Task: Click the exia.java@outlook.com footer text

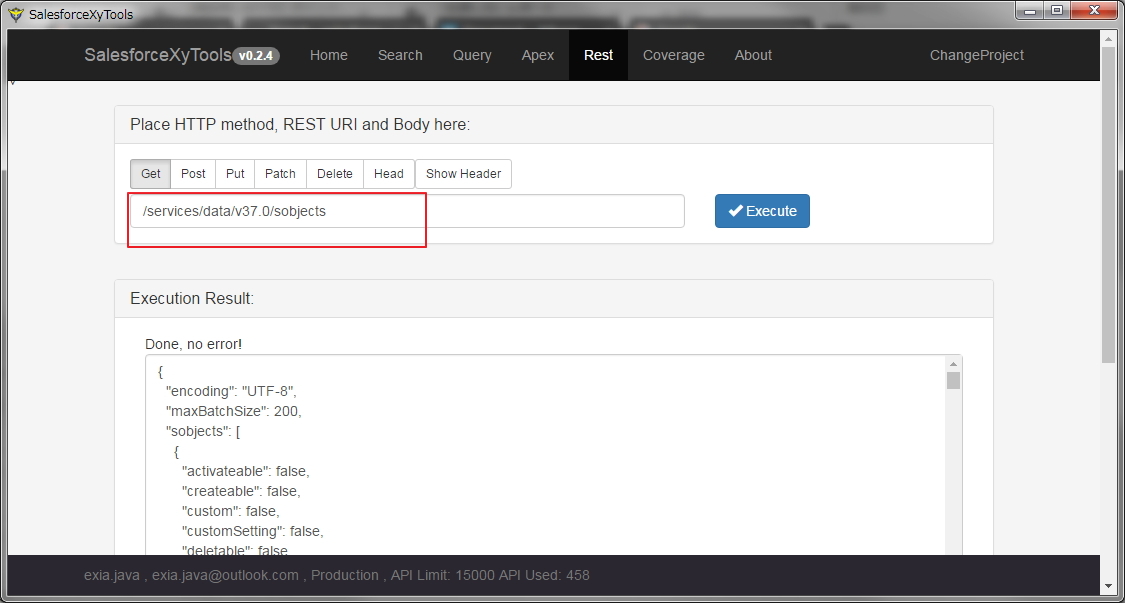Action: [225, 575]
